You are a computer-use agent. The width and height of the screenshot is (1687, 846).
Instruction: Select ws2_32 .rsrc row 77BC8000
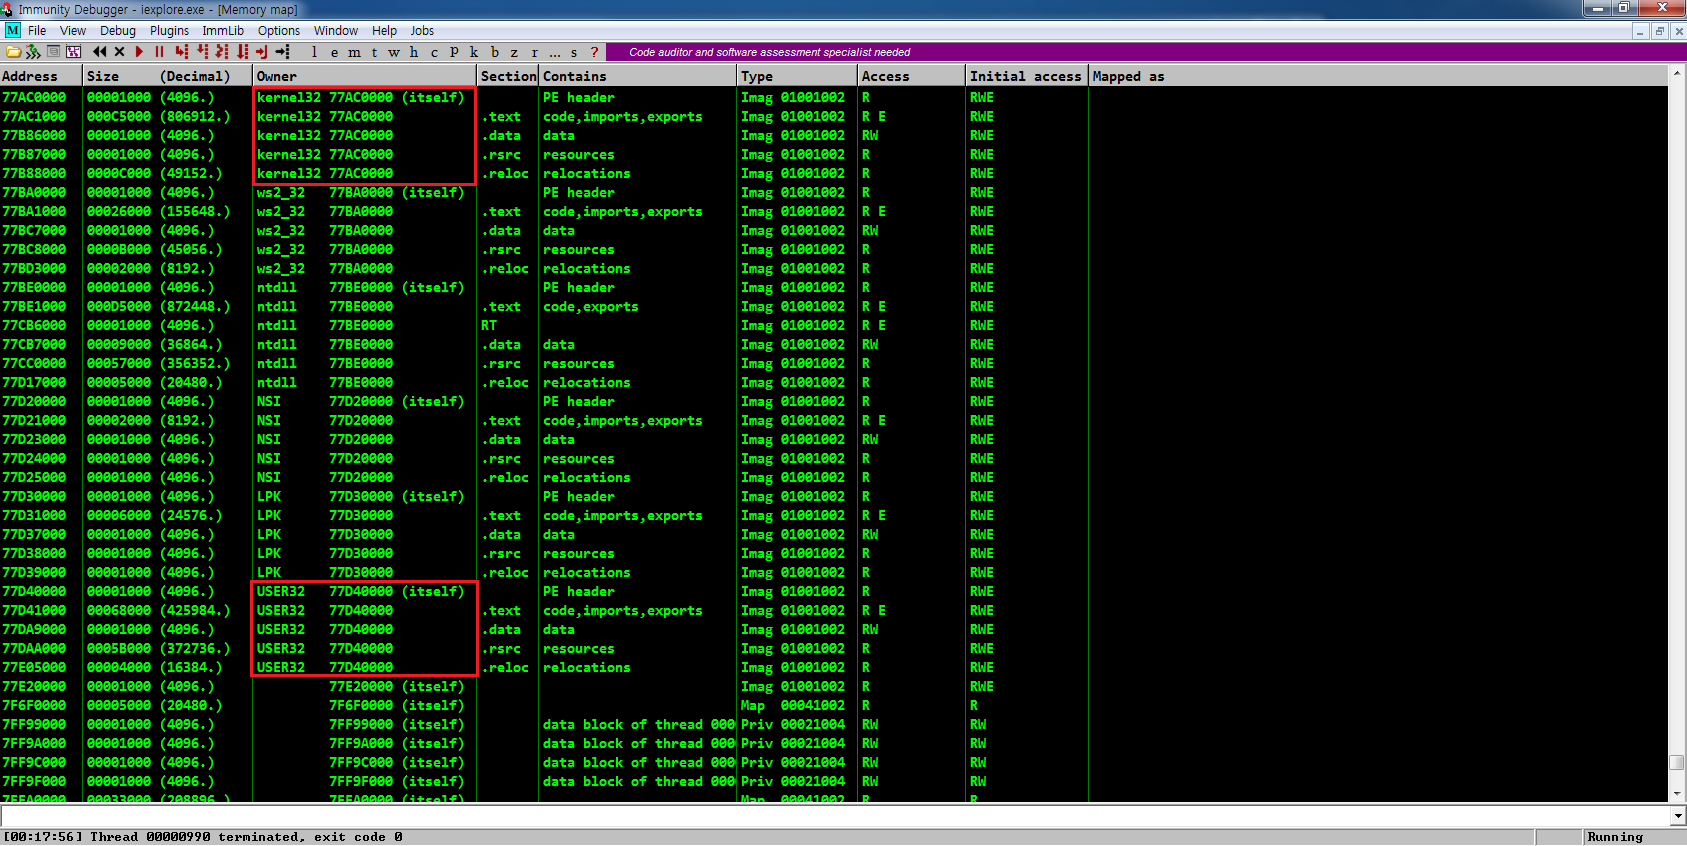pyautogui.click(x=834, y=250)
